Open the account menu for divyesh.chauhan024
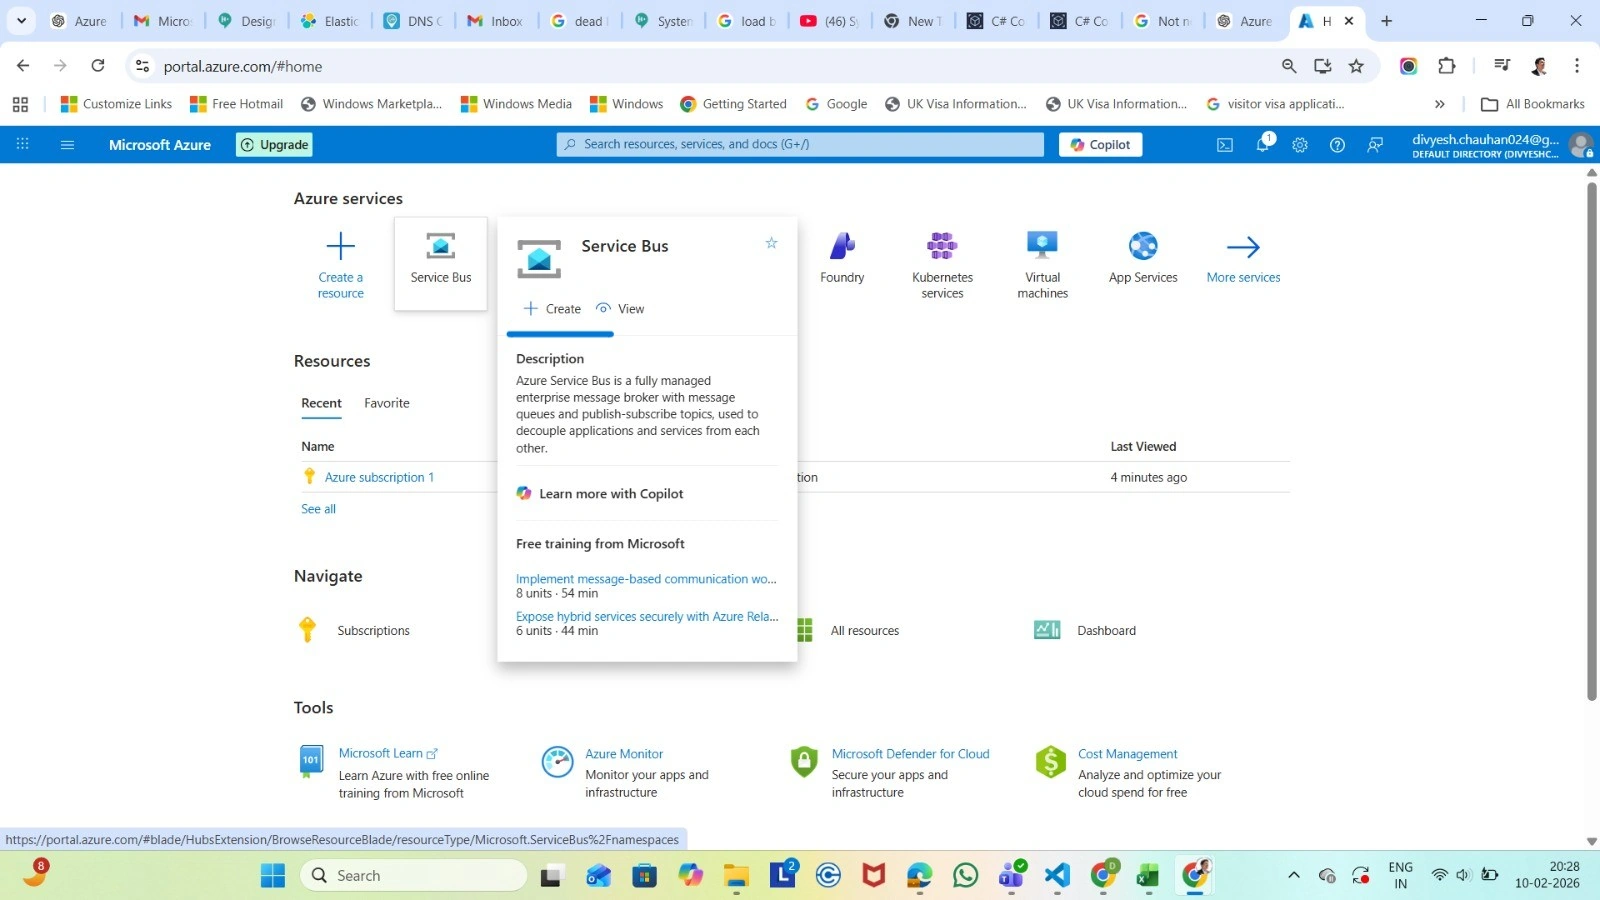1600x900 pixels. point(1501,145)
